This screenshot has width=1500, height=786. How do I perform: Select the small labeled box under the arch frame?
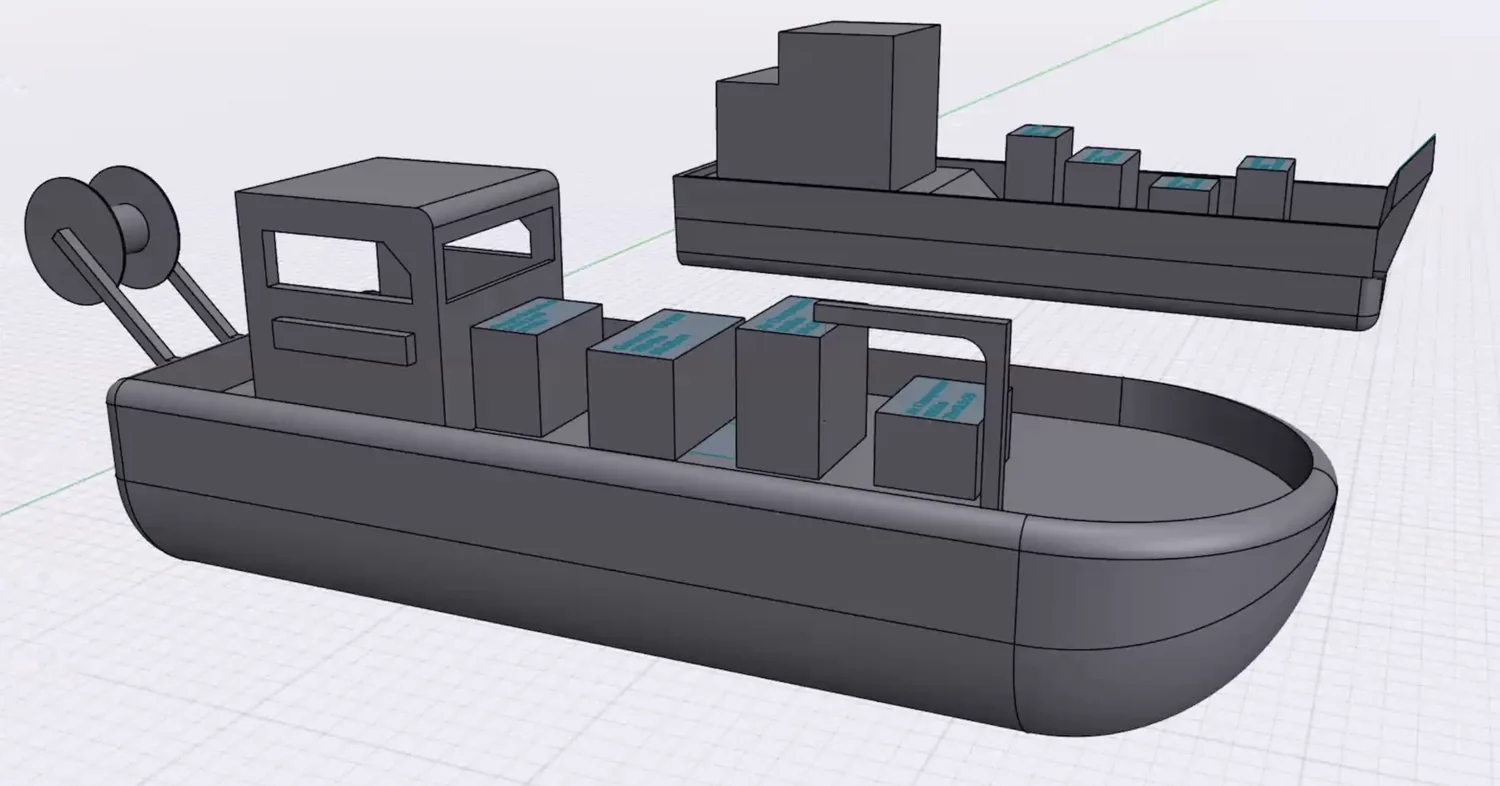point(928,437)
